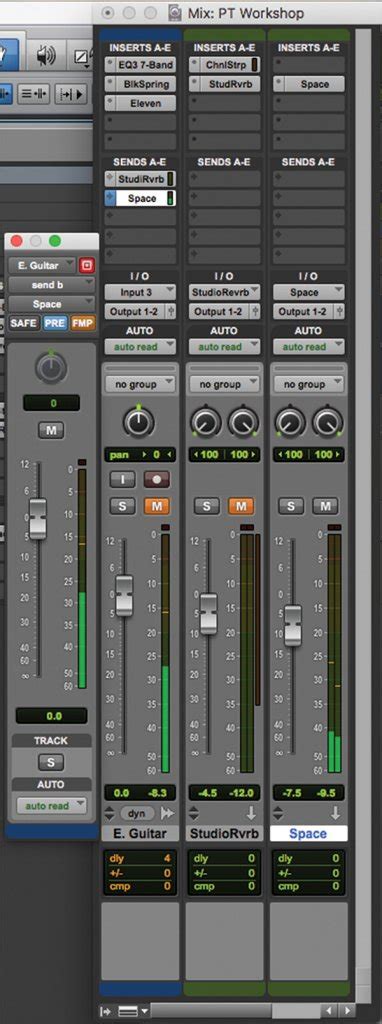
Task: Solo the Space track
Action: click(291, 505)
